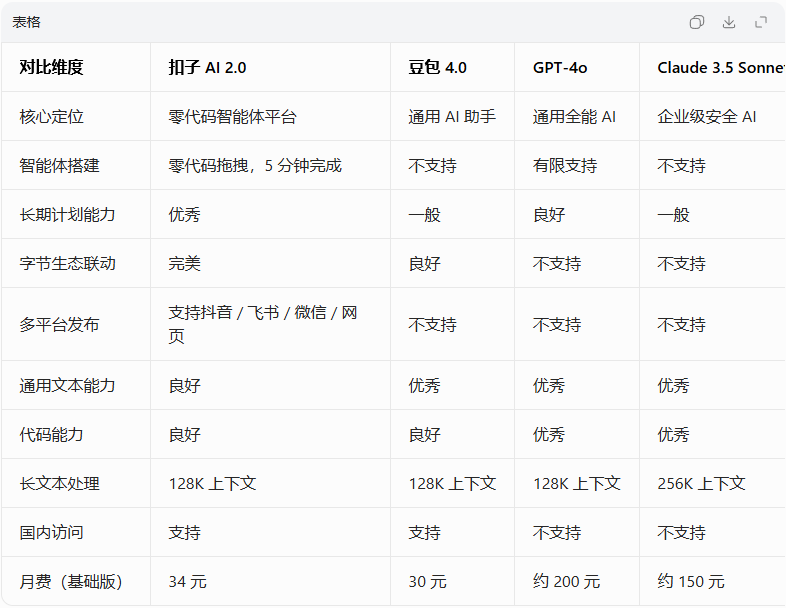Click '优秀' in the 长期计划能力 row
This screenshot has height=608, width=786.
click(184, 215)
